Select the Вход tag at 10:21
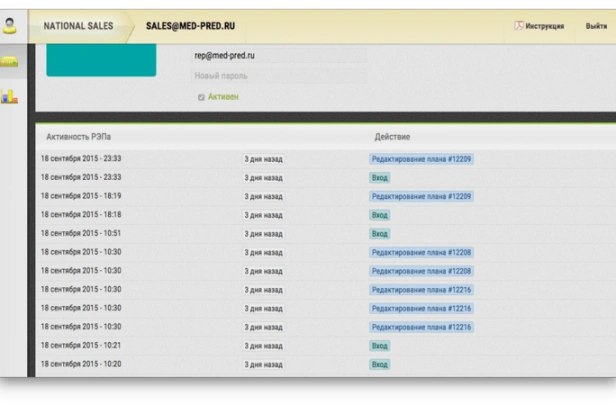The height and width of the screenshot is (405, 616). (x=380, y=346)
